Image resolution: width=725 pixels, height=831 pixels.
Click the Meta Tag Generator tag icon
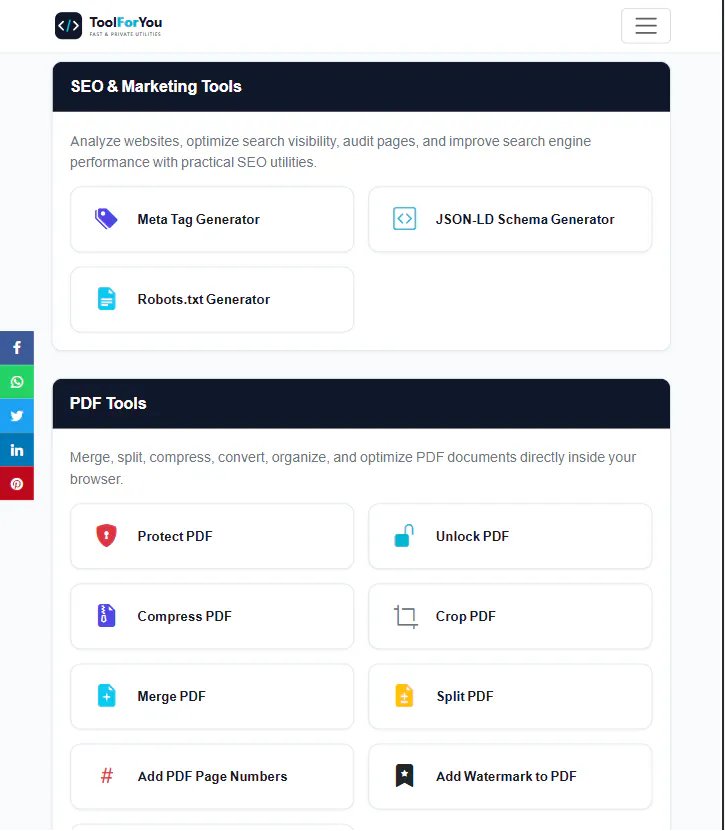tap(106, 219)
